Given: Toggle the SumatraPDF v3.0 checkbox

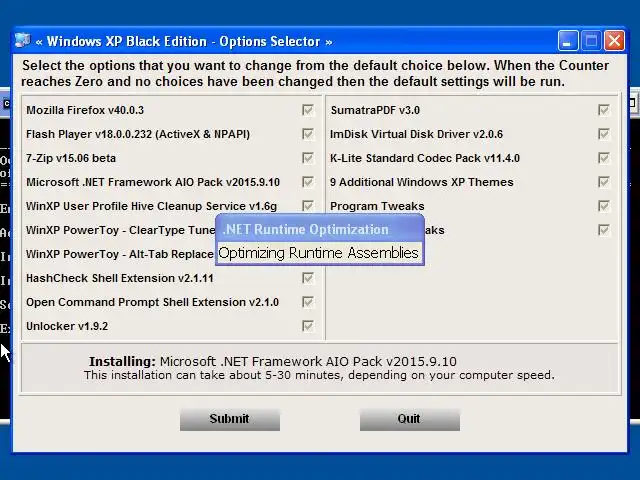Looking at the screenshot, I should (604, 110).
